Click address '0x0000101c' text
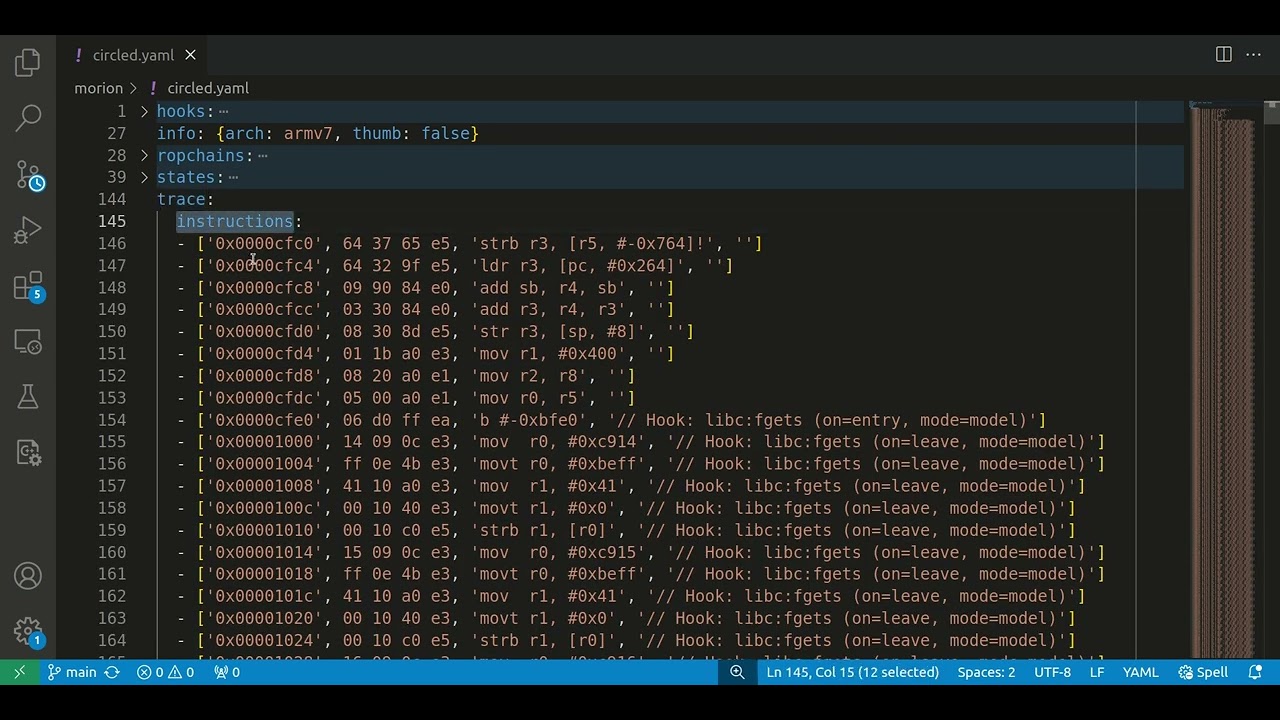Image resolution: width=1280 pixels, height=720 pixels. [x=264, y=596]
